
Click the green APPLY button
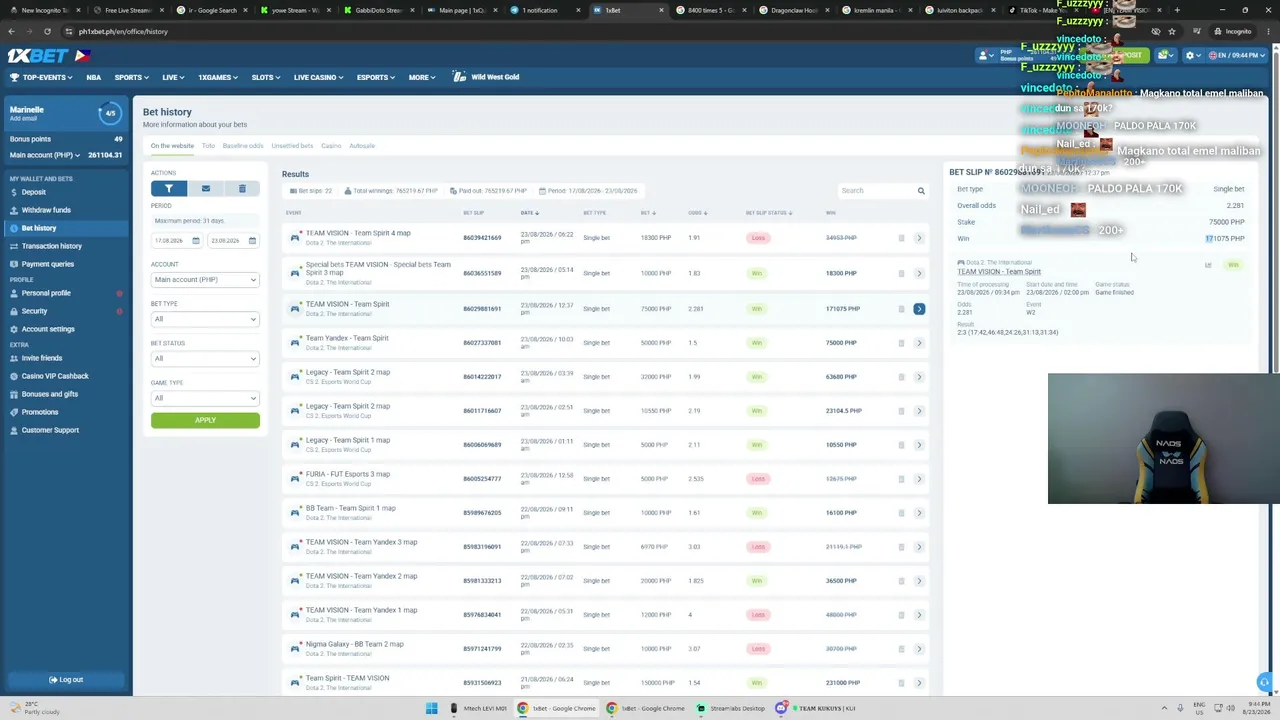click(x=205, y=420)
